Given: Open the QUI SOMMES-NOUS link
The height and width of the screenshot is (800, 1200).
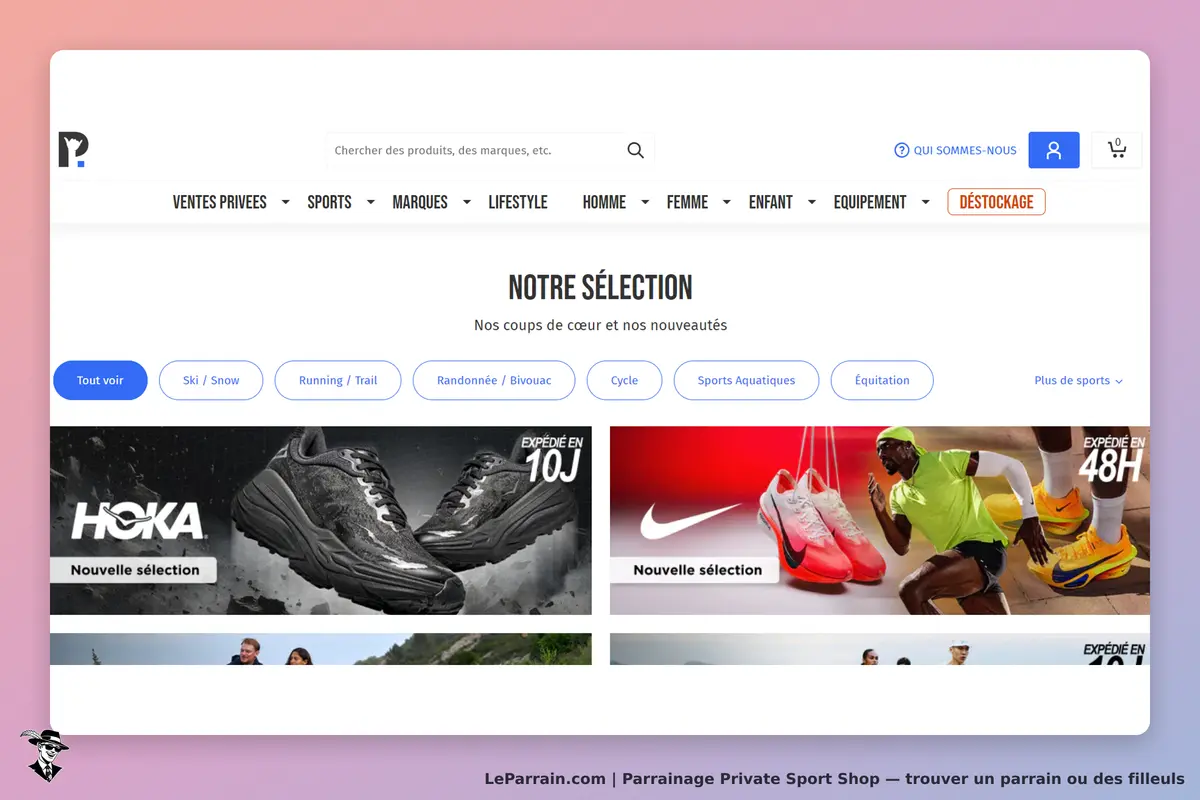Looking at the screenshot, I should [x=965, y=150].
